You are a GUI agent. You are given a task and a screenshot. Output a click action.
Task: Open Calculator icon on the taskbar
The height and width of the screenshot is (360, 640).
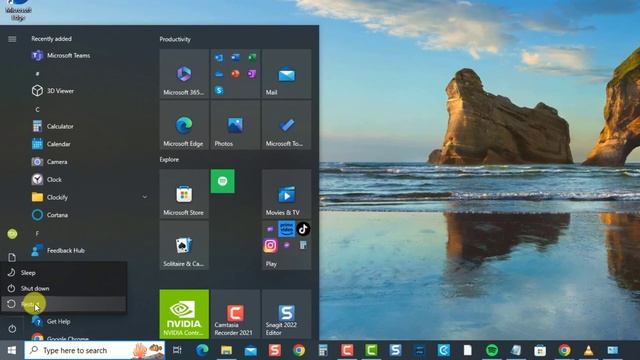pyautogui.click(x=323, y=350)
